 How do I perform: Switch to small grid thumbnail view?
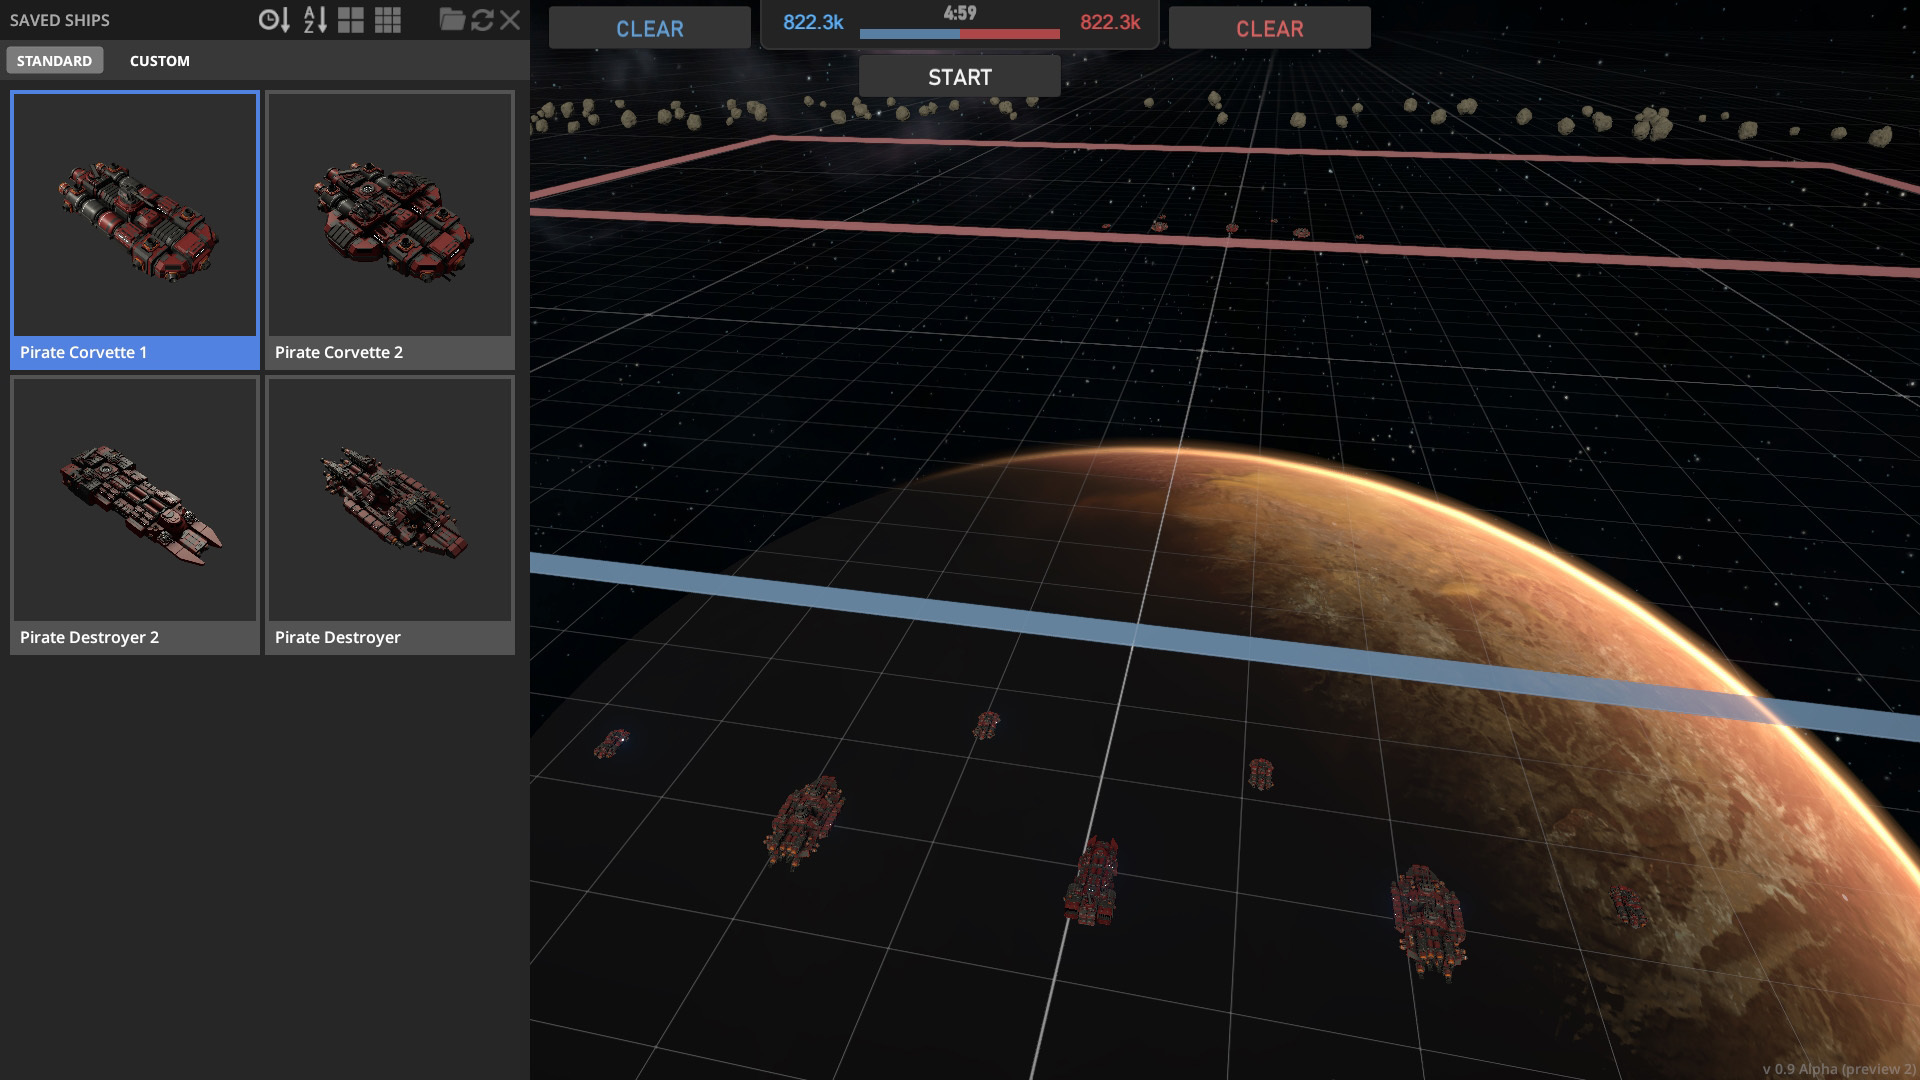coord(388,20)
